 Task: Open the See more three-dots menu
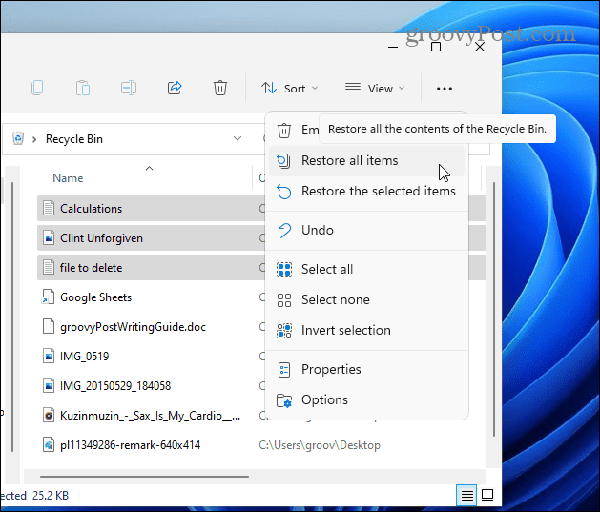pos(444,89)
